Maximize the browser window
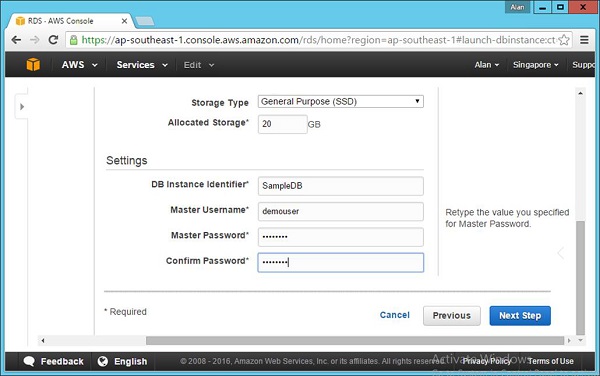 point(560,7)
